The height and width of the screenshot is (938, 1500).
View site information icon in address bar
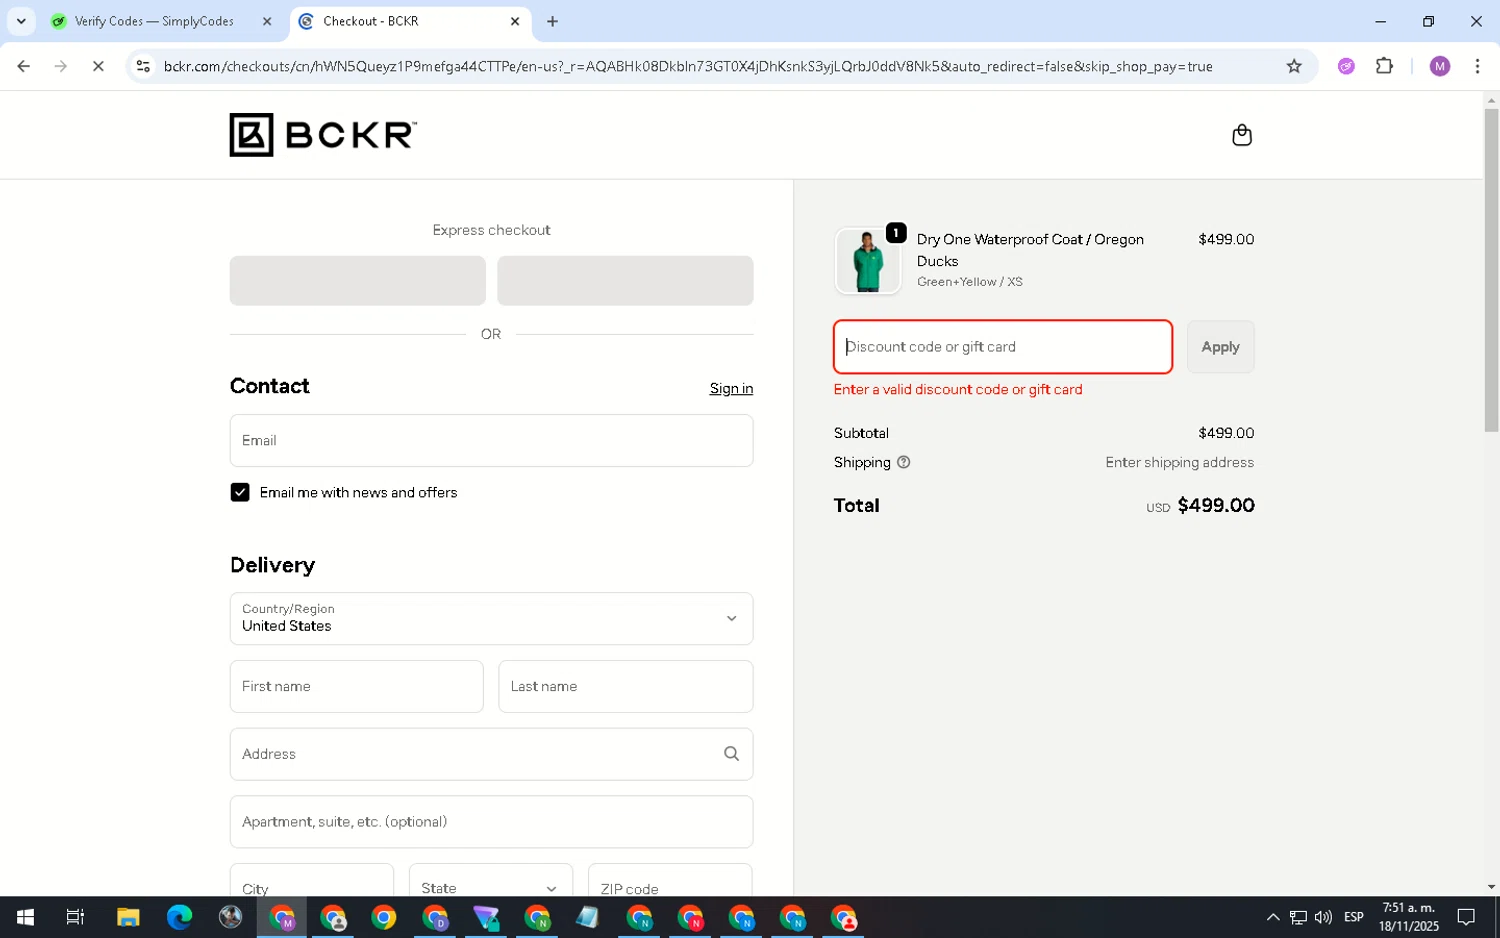tap(143, 66)
